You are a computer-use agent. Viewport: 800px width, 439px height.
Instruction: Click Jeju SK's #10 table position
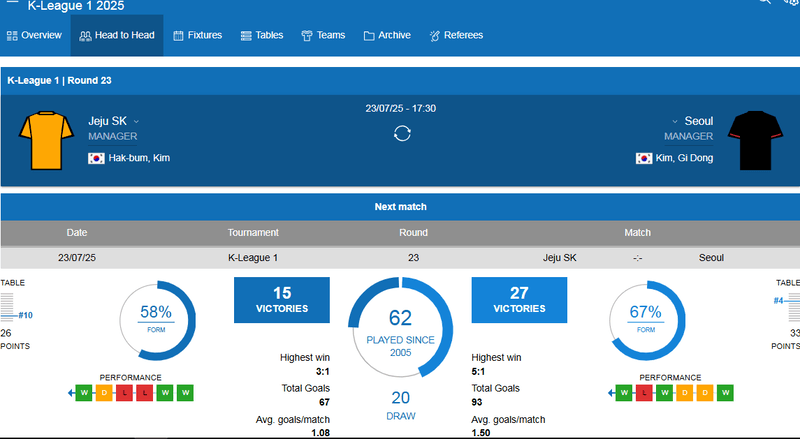(x=26, y=315)
